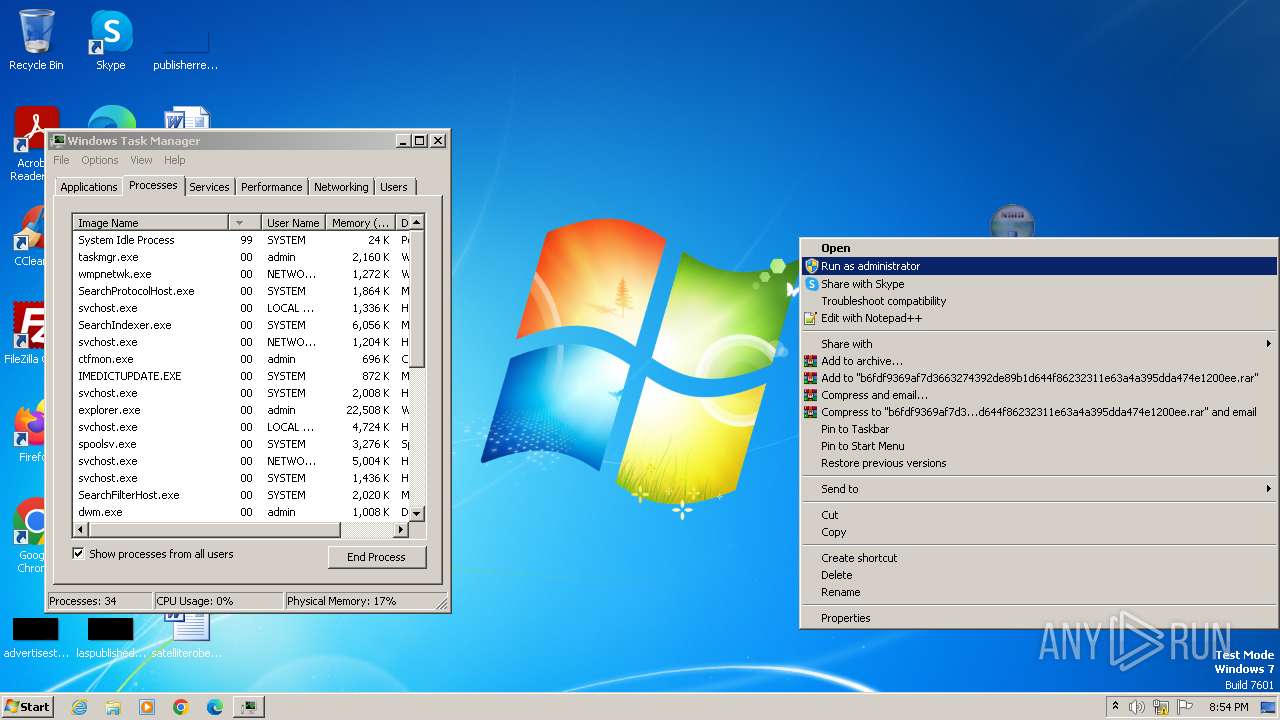Select IMEDICTUPDATE.EXE process row
The height and width of the screenshot is (720, 1280).
point(241,376)
